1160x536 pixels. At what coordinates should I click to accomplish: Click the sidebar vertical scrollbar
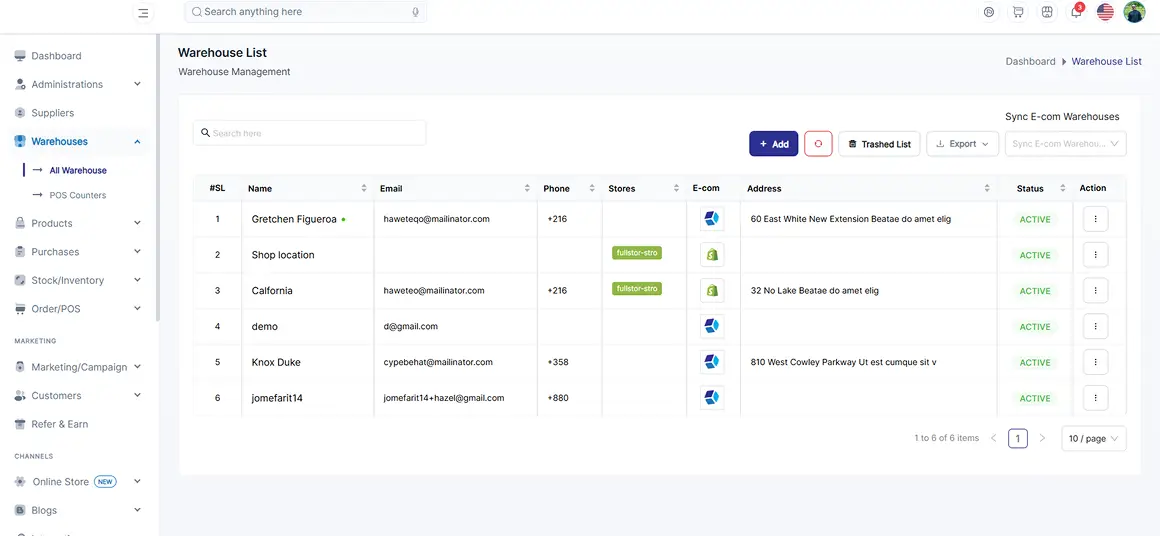157,177
